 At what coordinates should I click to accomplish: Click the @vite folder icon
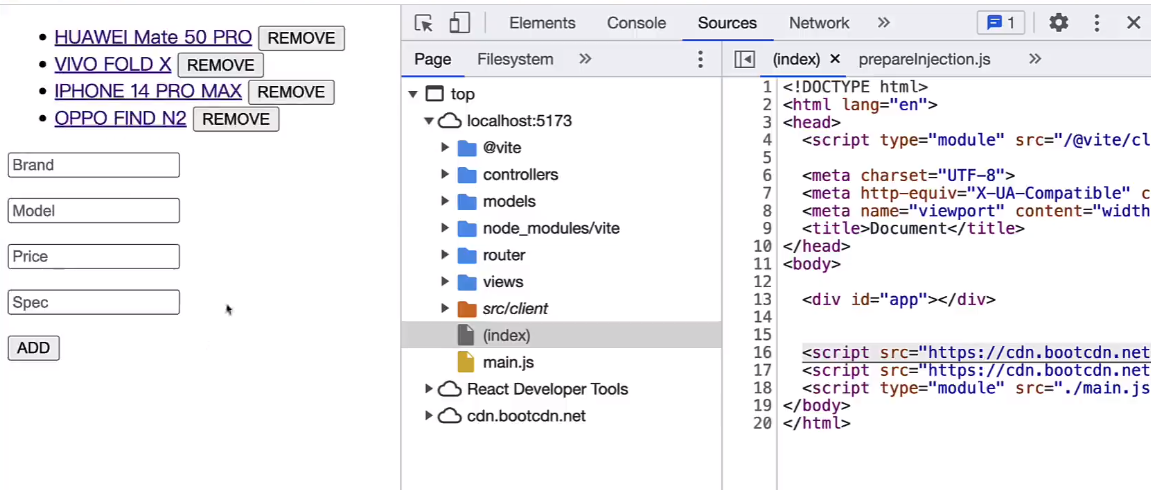(467, 148)
